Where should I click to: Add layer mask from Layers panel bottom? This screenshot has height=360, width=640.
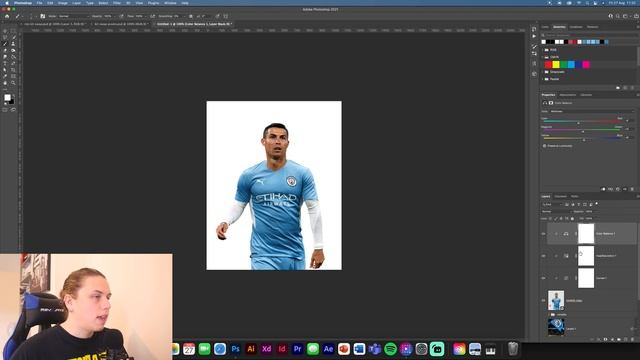point(605,340)
